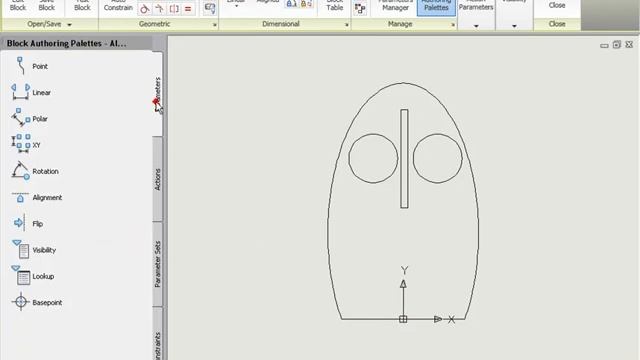Click the Open/Save panel label
640x360 pixels.
pos(44,24)
